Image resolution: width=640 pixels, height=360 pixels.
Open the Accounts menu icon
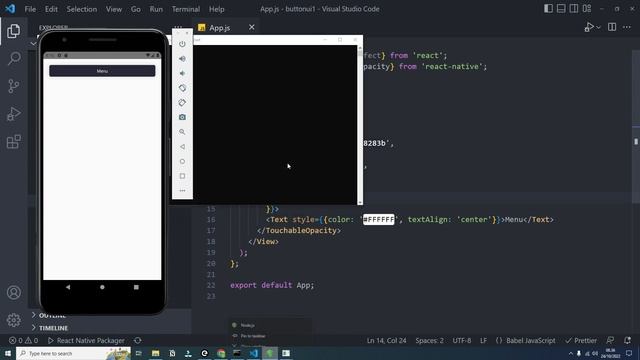pos(13,293)
